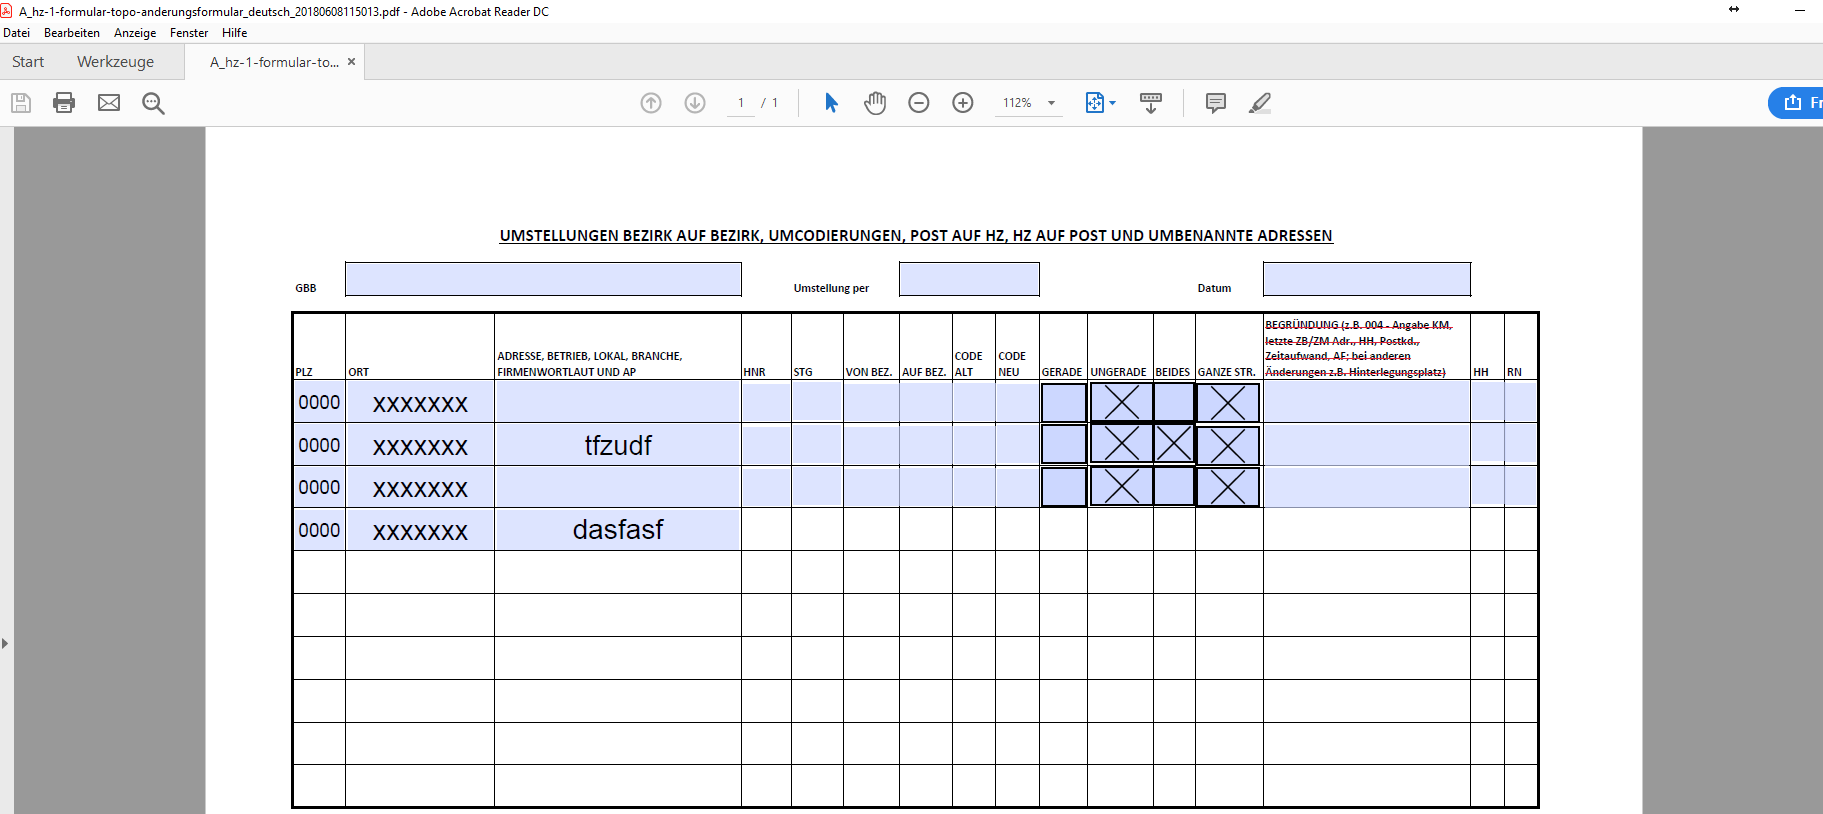Toggle BEIDES checkbox in third row
The width and height of the screenshot is (1823, 814).
[x=1174, y=487]
